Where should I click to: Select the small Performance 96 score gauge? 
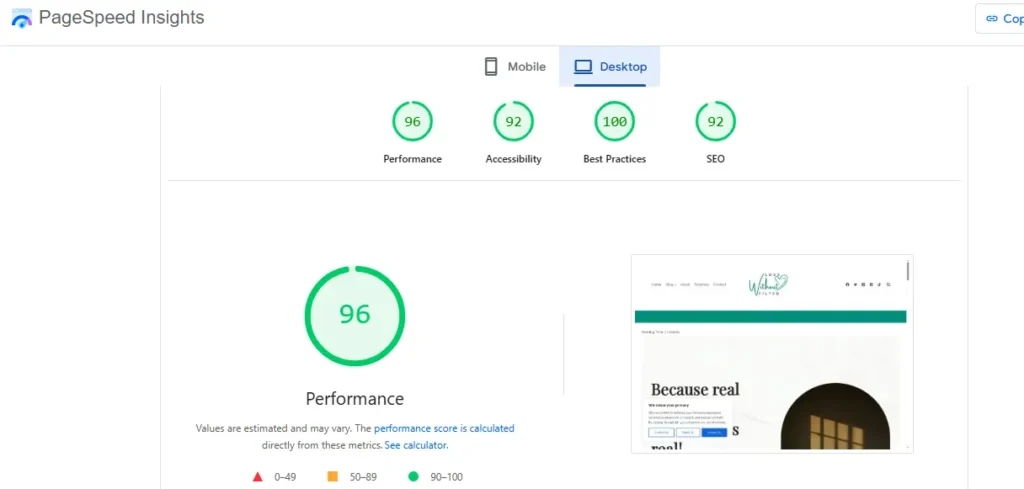[x=412, y=122]
